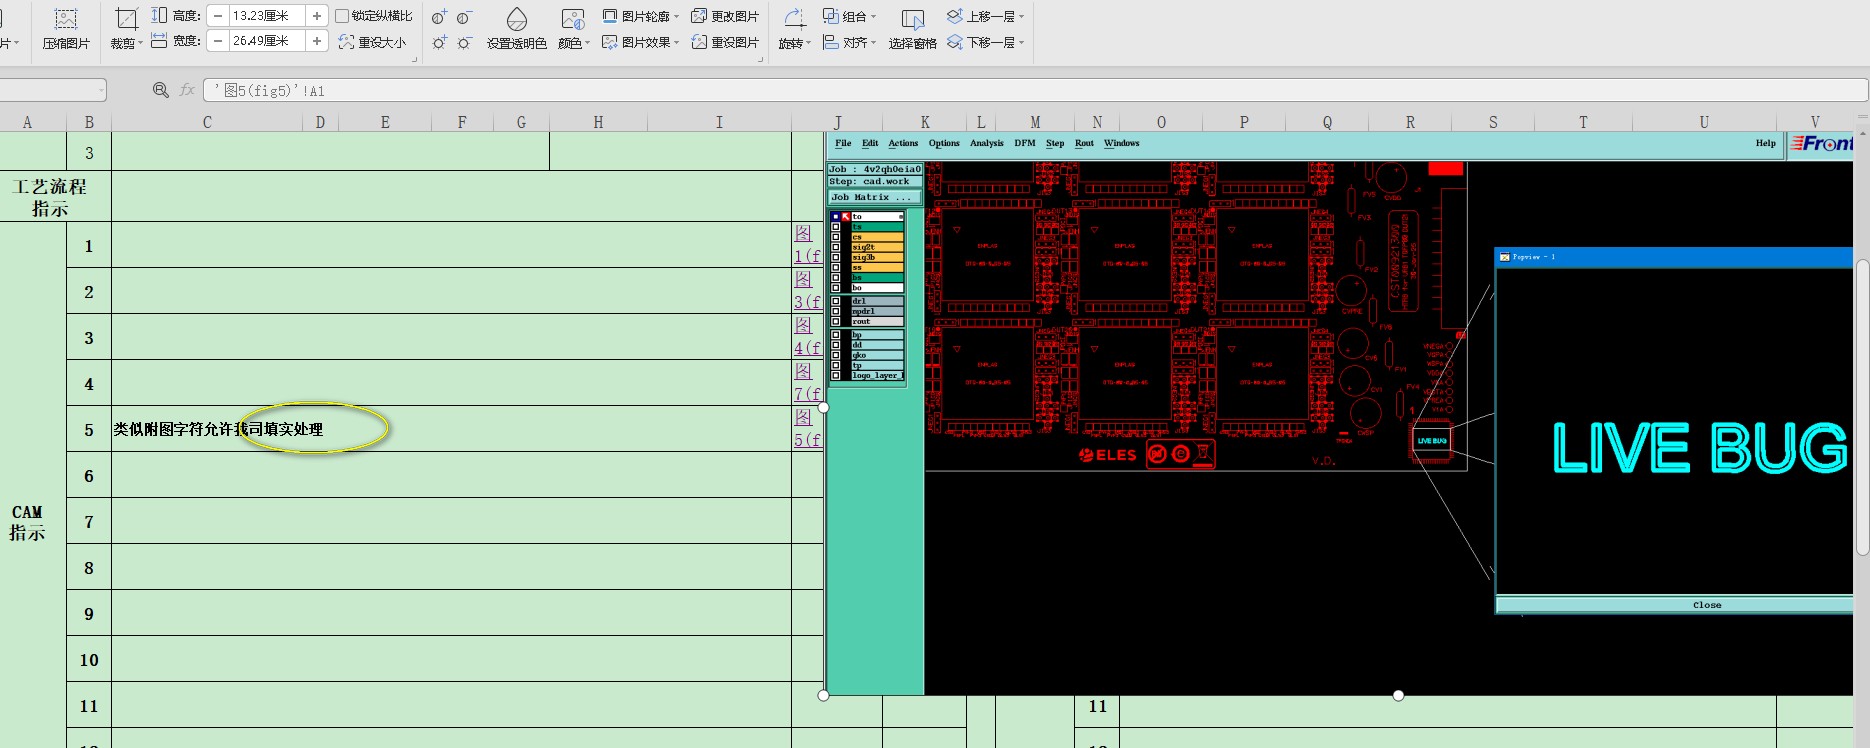Select the cell with 类似附图字符允许我司填实处理
1870x748 pixels.
pos(451,429)
